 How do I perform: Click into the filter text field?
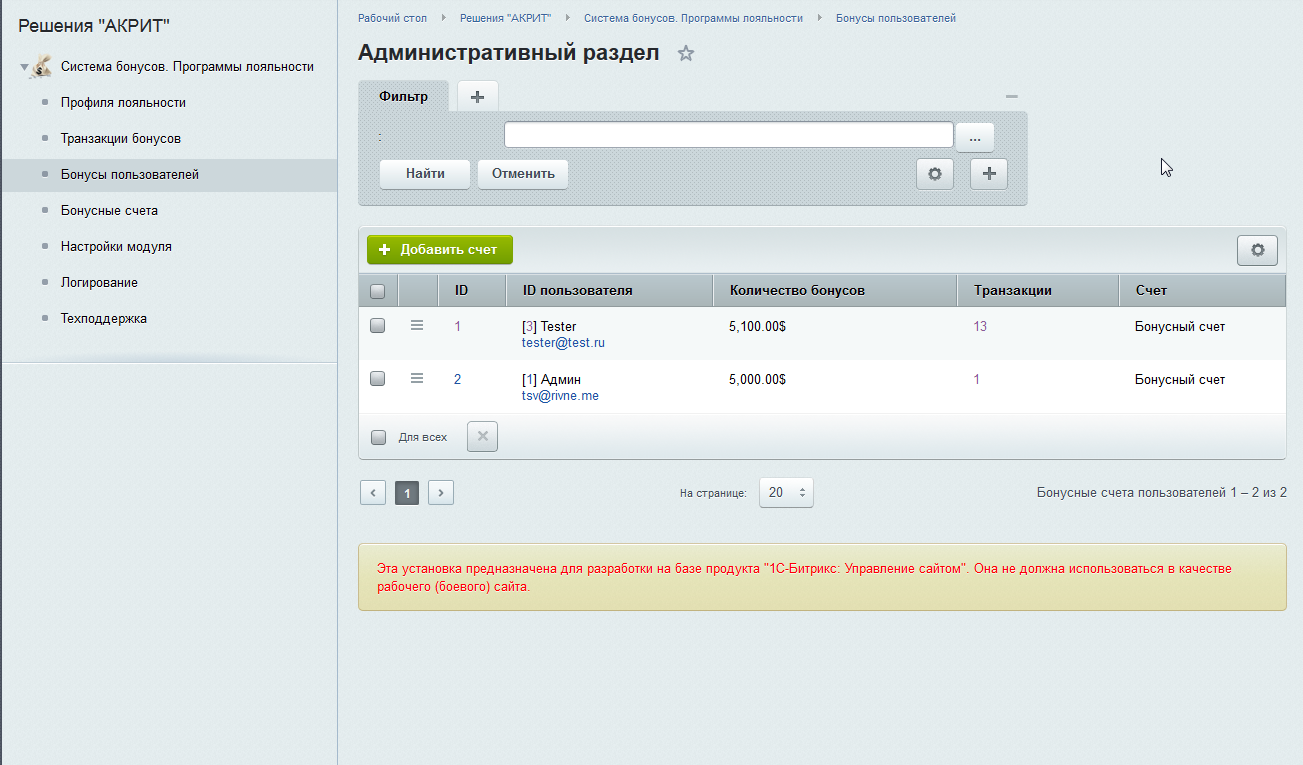[x=728, y=135]
